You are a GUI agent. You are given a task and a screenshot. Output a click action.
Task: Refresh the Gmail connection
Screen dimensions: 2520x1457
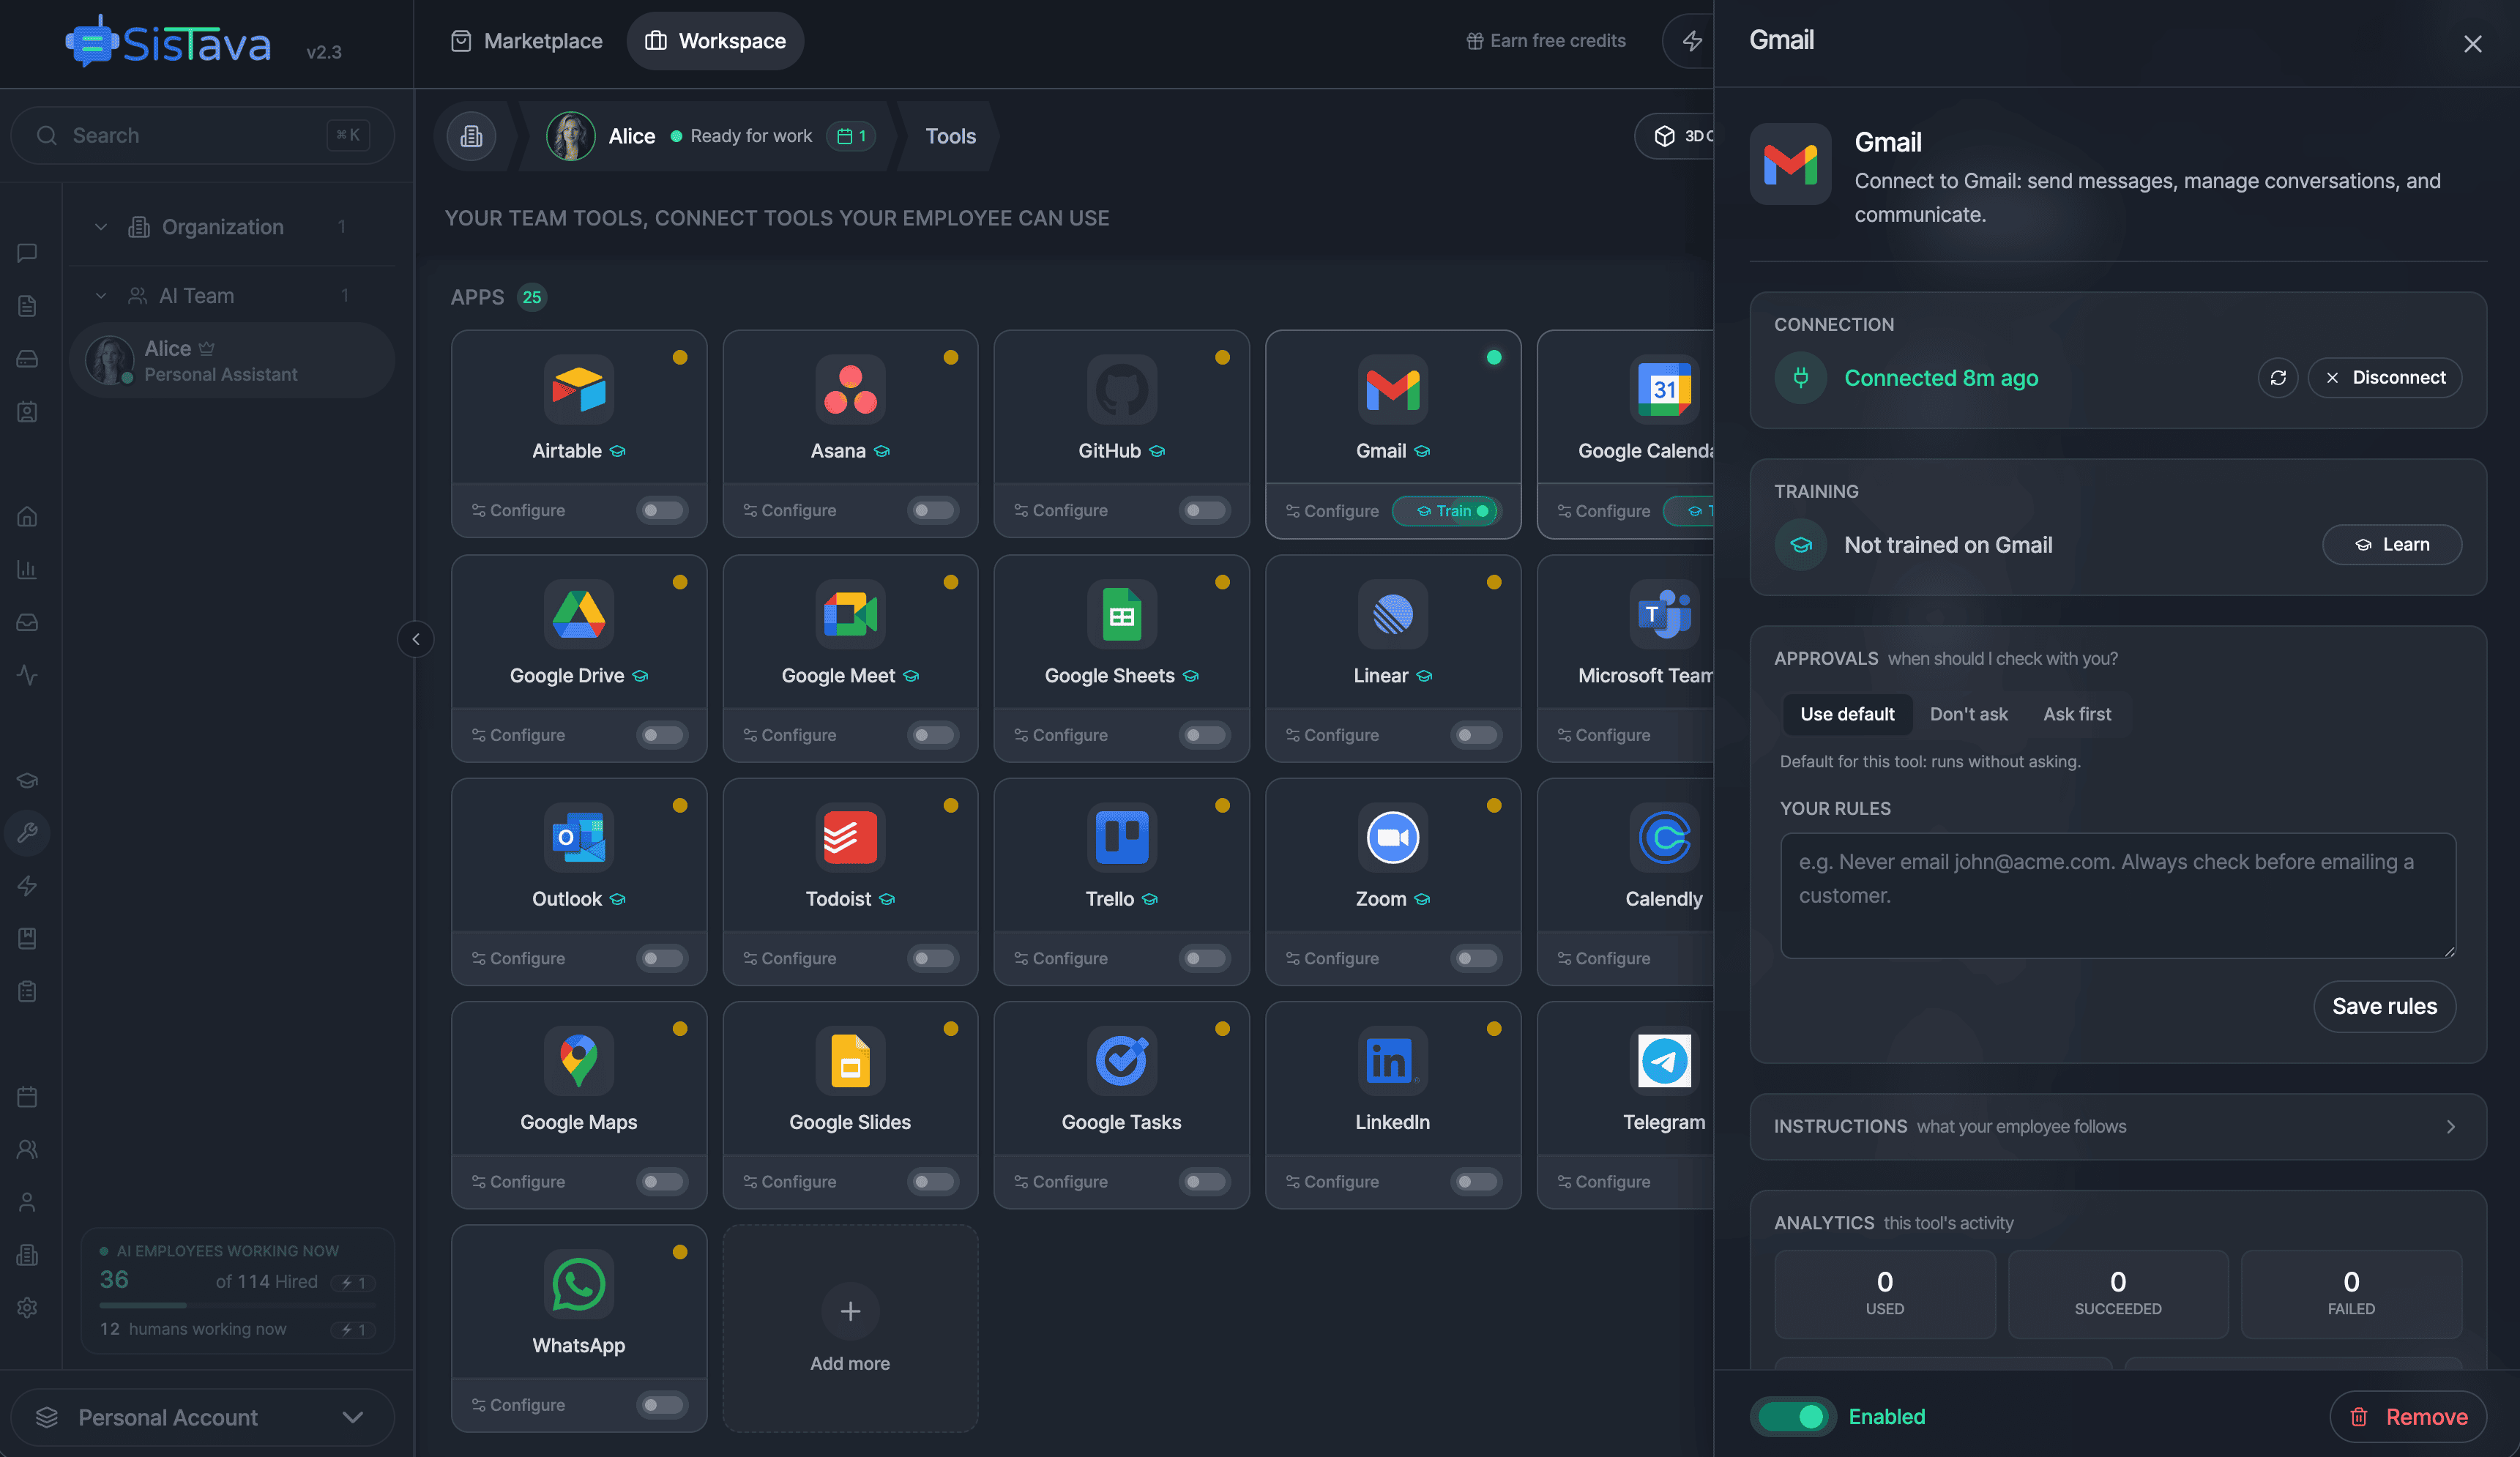tap(2277, 378)
